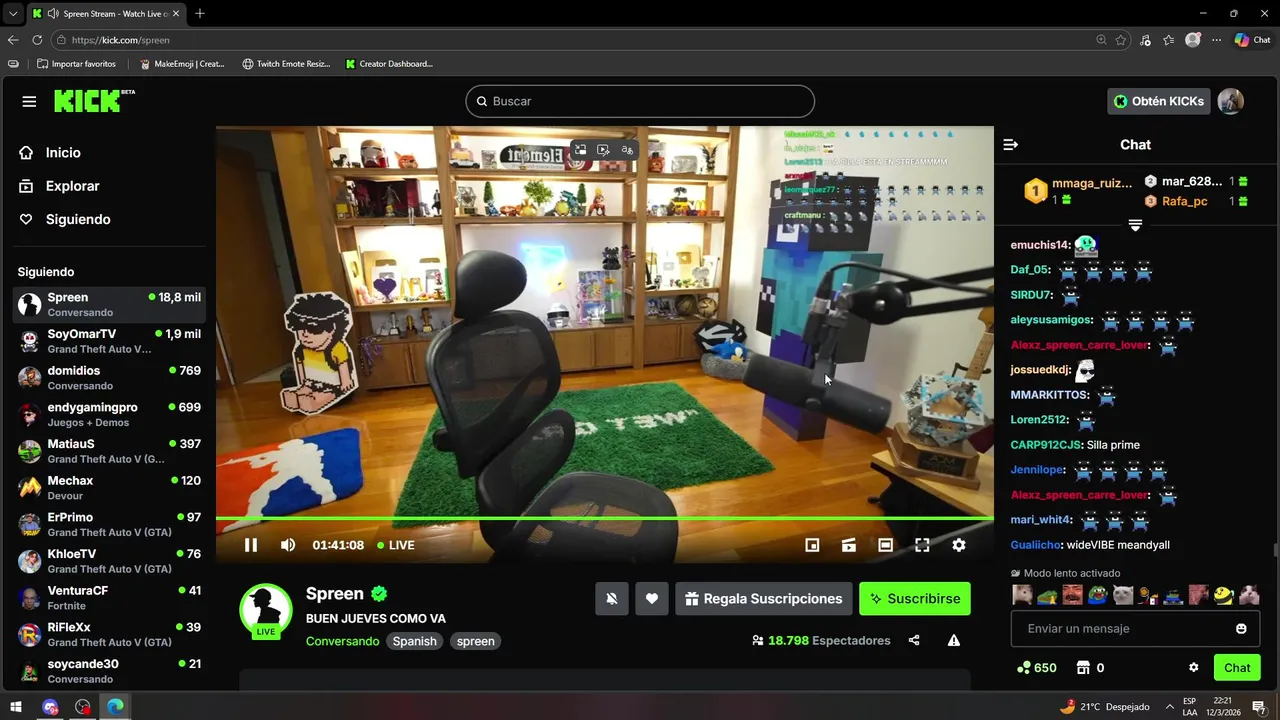
Task: Click Gualiicho username in chat
Action: pos(1036,545)
